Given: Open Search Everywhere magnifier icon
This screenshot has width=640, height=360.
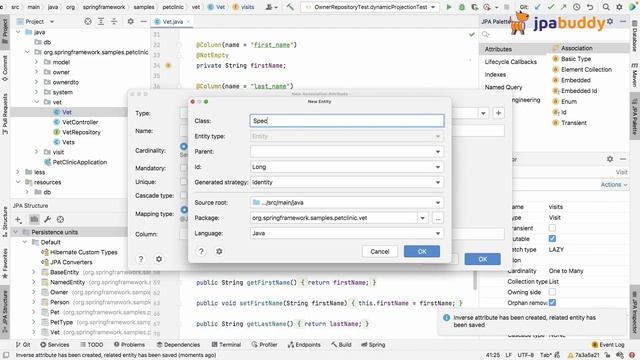Looking at the screenshot, I should click(606, 7).
